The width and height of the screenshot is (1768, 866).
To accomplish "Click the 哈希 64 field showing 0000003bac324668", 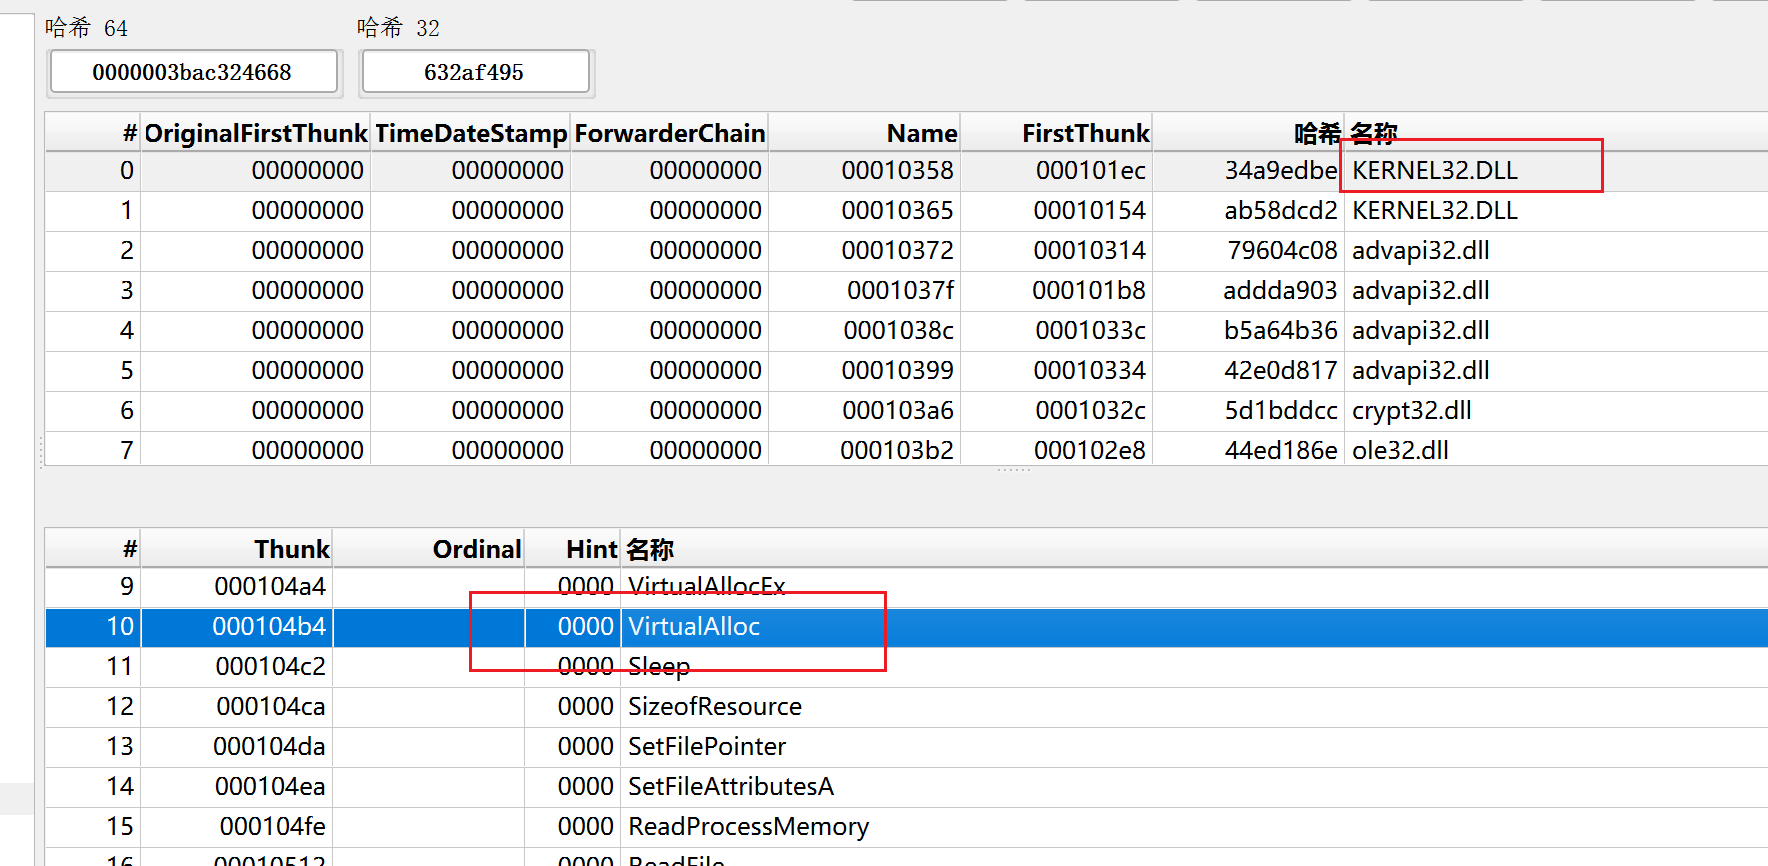I will click(193, 72).
